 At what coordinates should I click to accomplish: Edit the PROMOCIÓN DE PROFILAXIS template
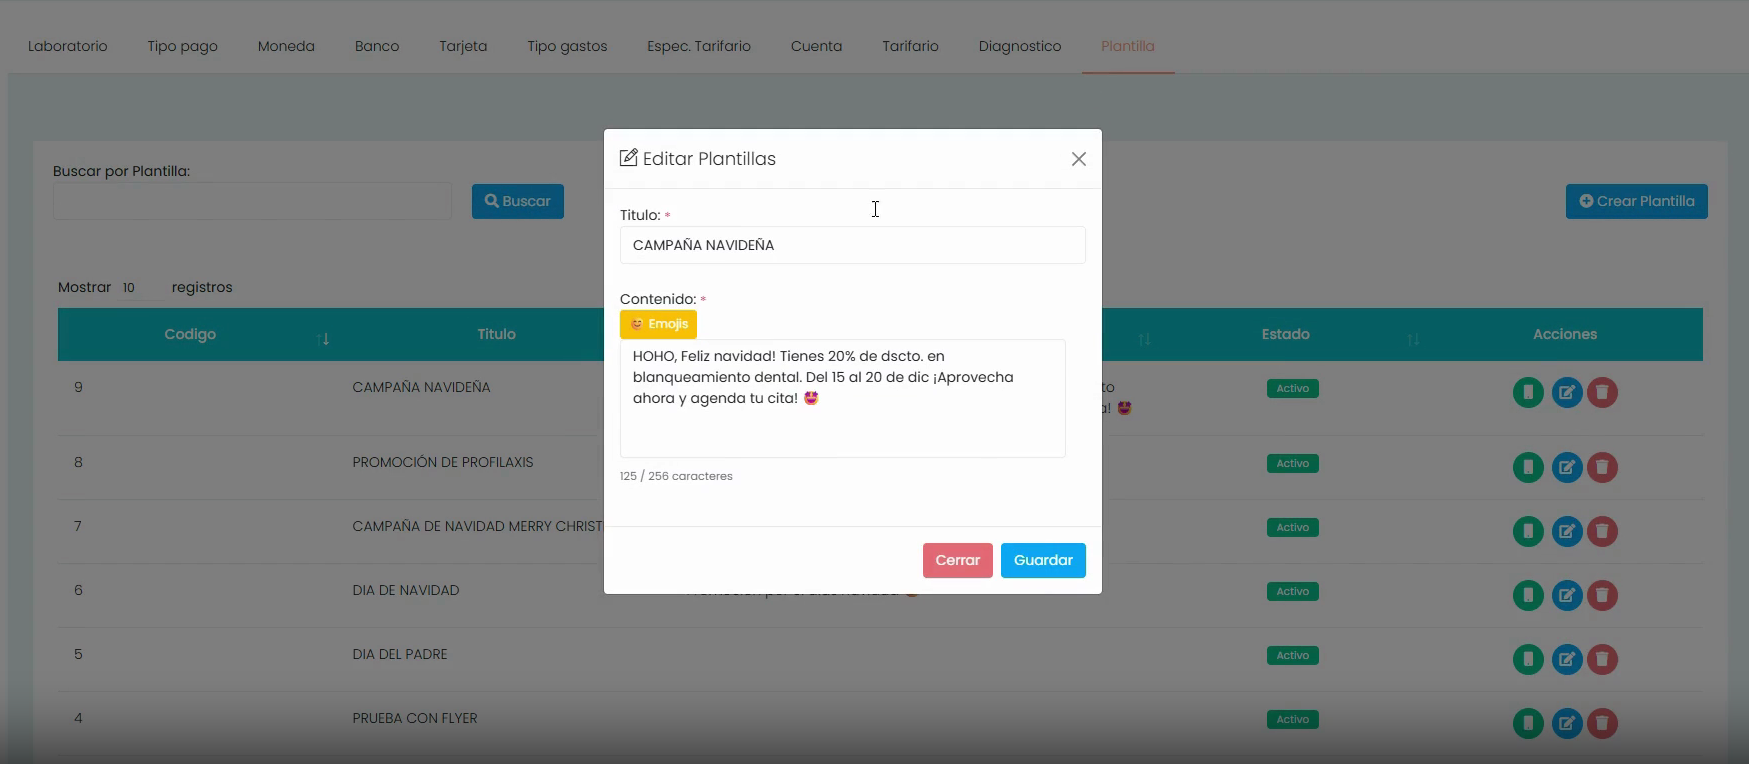[1567, 467]
